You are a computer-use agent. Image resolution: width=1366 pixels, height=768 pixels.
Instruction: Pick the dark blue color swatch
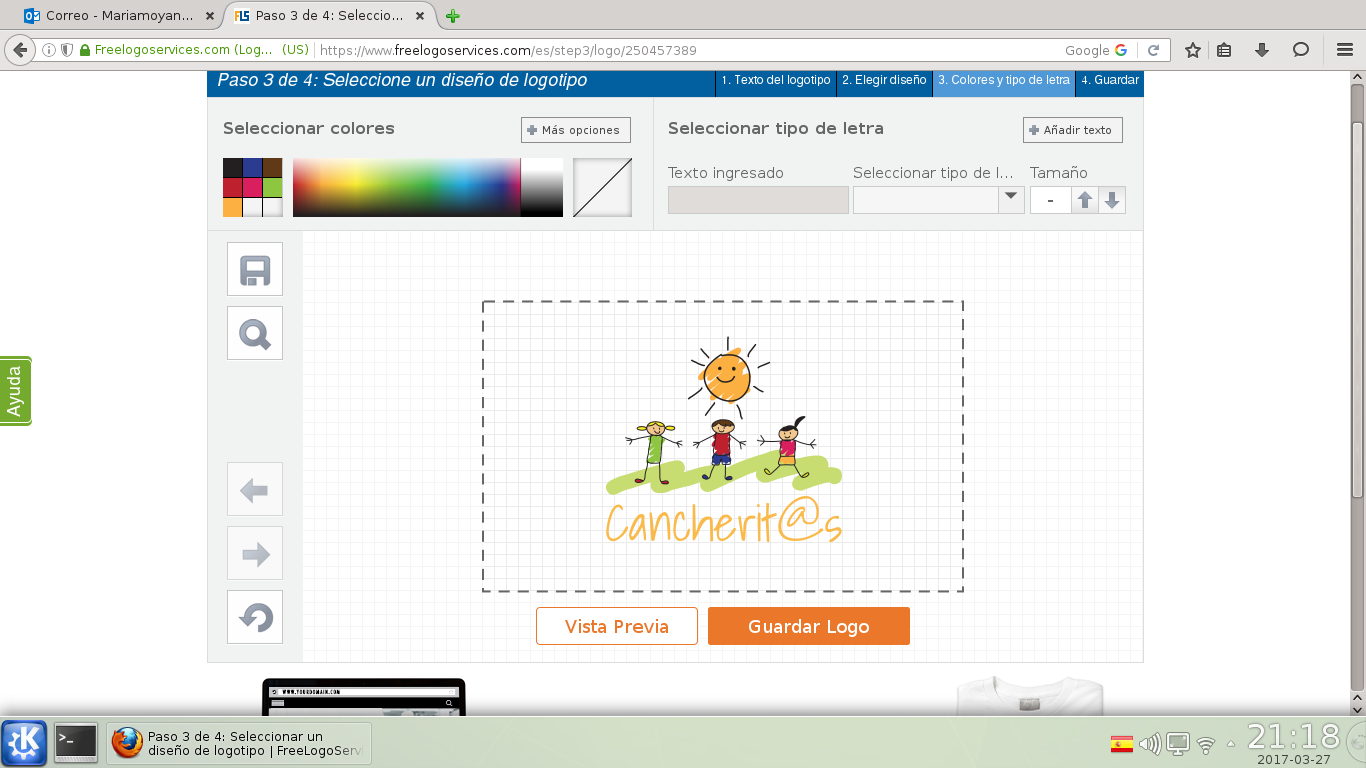[253, 167]
